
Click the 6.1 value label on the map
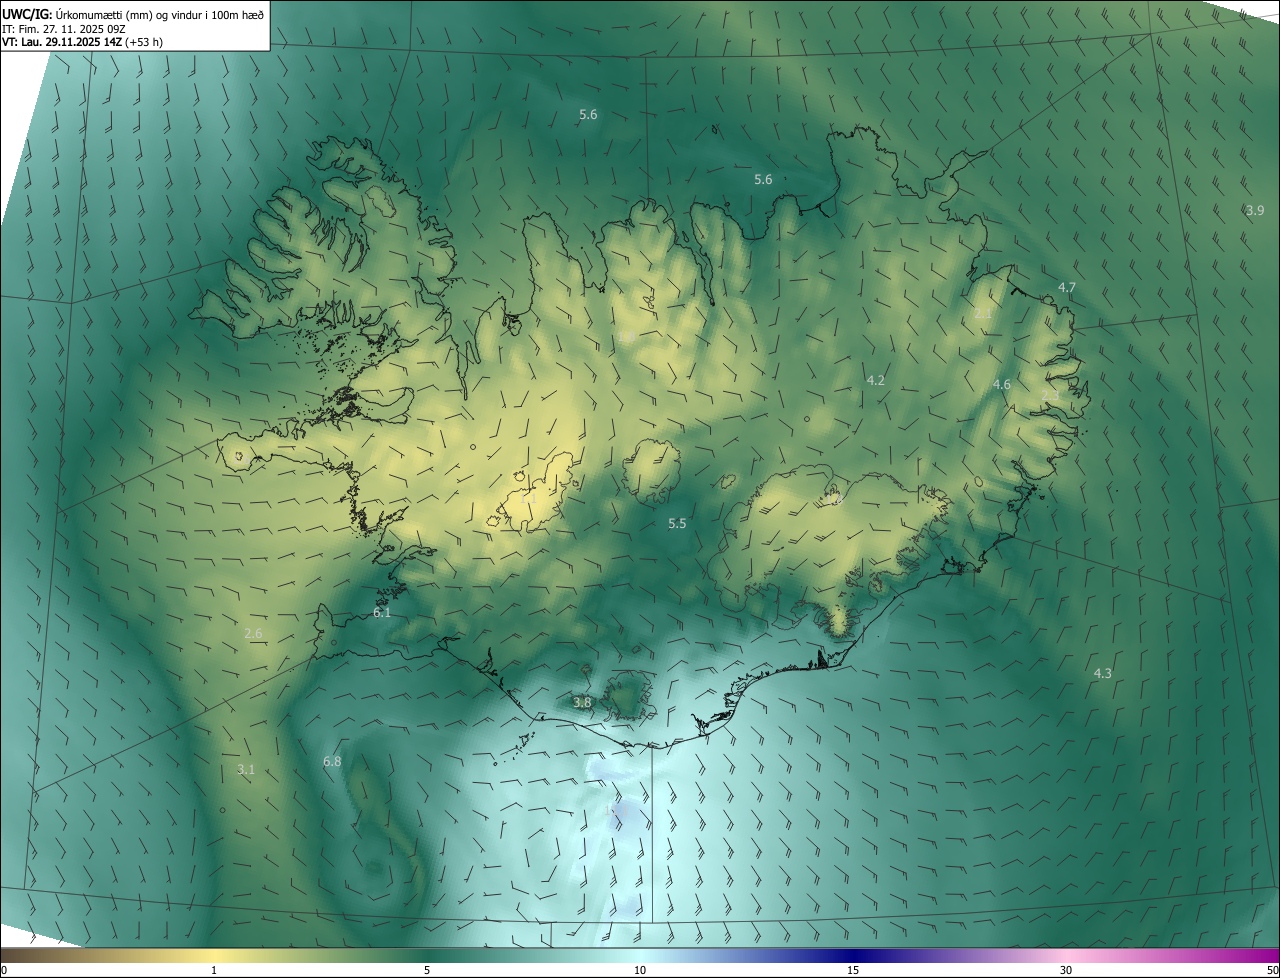click(382, 612)
